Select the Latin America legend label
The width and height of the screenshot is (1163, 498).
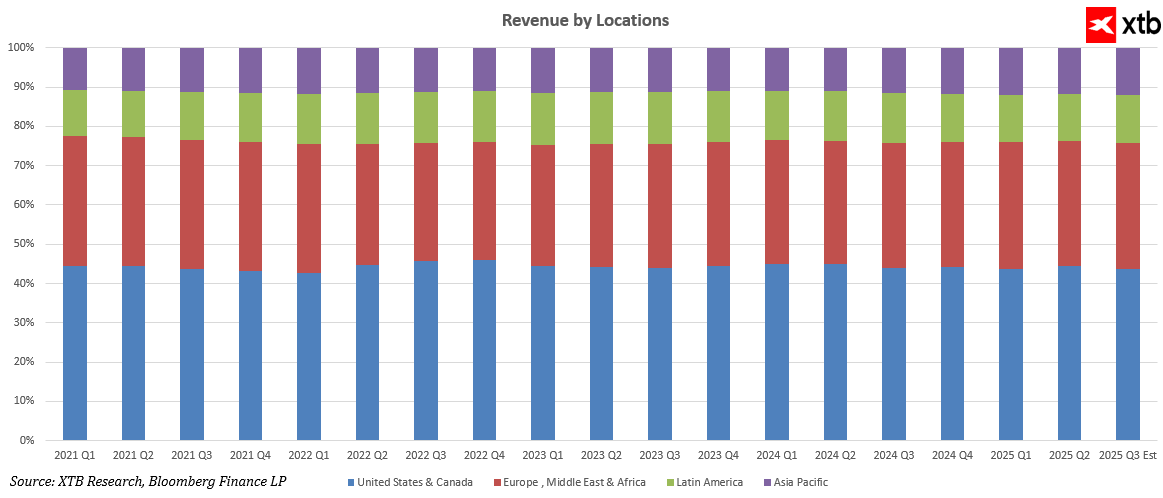[709, 483]
